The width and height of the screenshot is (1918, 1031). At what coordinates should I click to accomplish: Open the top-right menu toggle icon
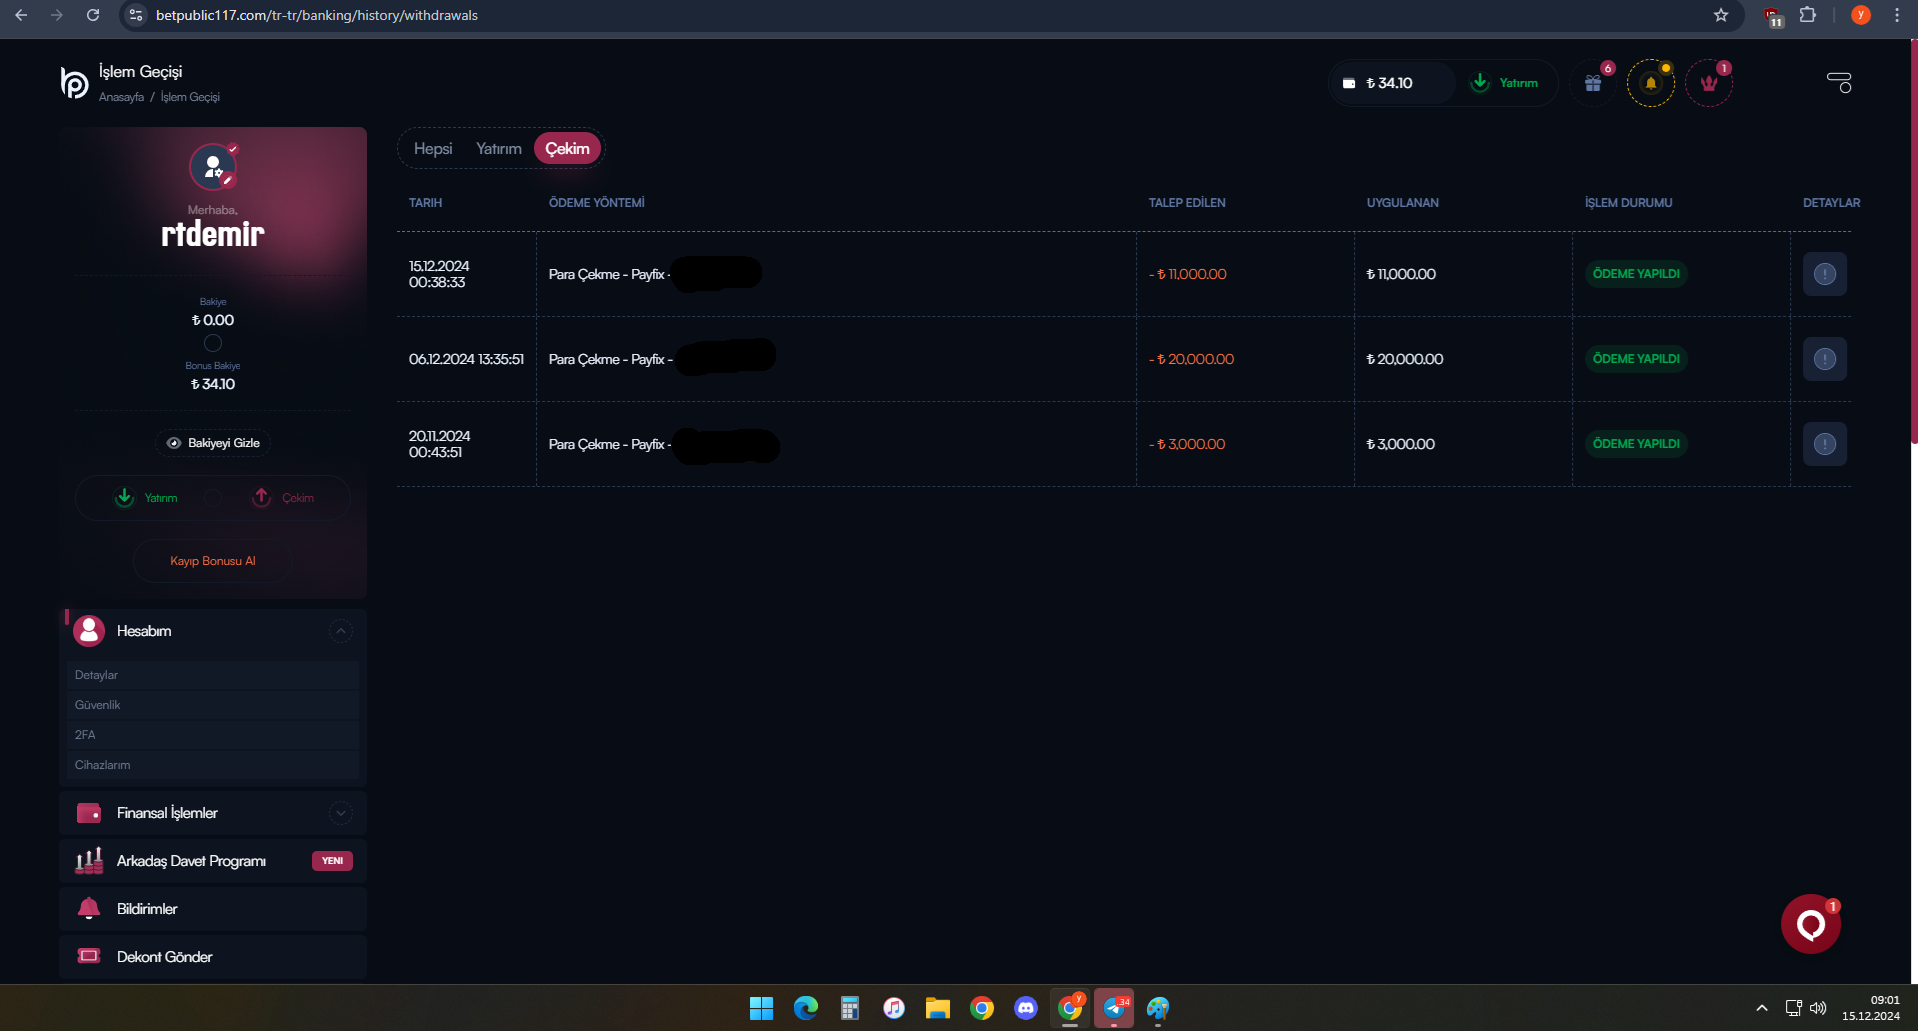[x=1839, y=82]
